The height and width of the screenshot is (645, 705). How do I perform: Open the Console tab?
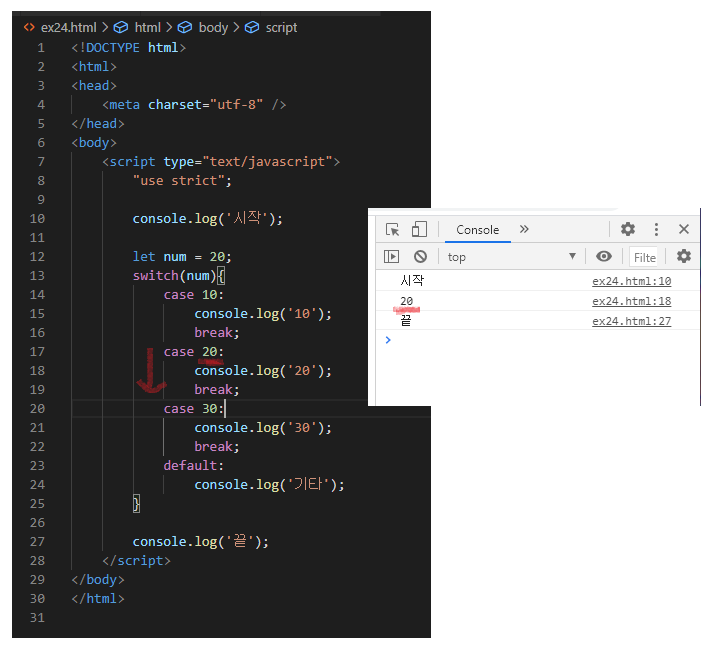477,230
